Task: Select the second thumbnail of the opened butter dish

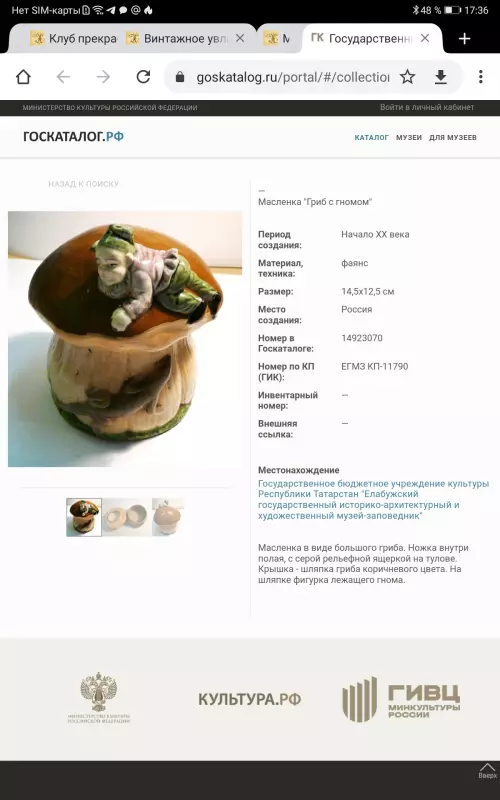Action: (x=127, y=517)
